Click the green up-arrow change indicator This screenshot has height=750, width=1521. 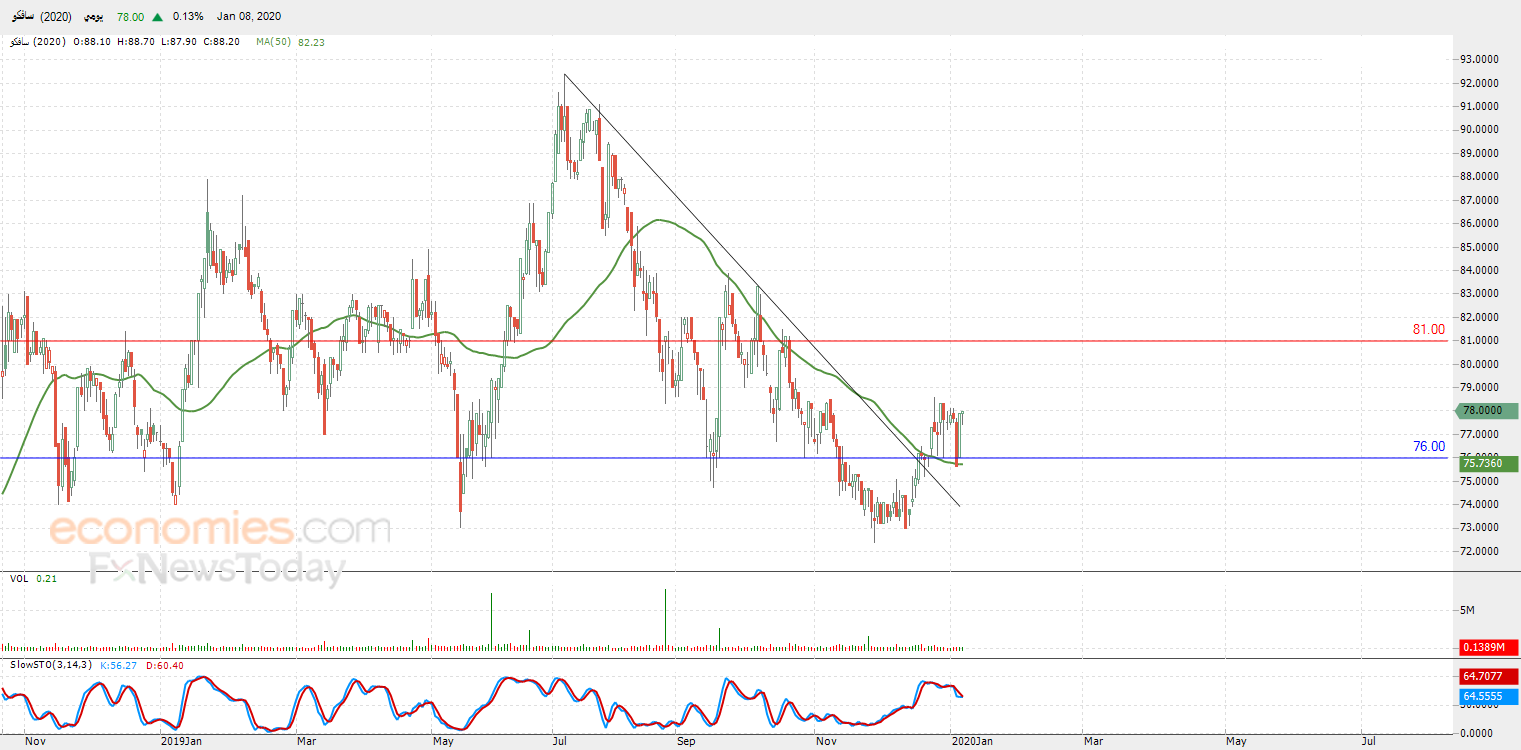[x=158, y=17]
